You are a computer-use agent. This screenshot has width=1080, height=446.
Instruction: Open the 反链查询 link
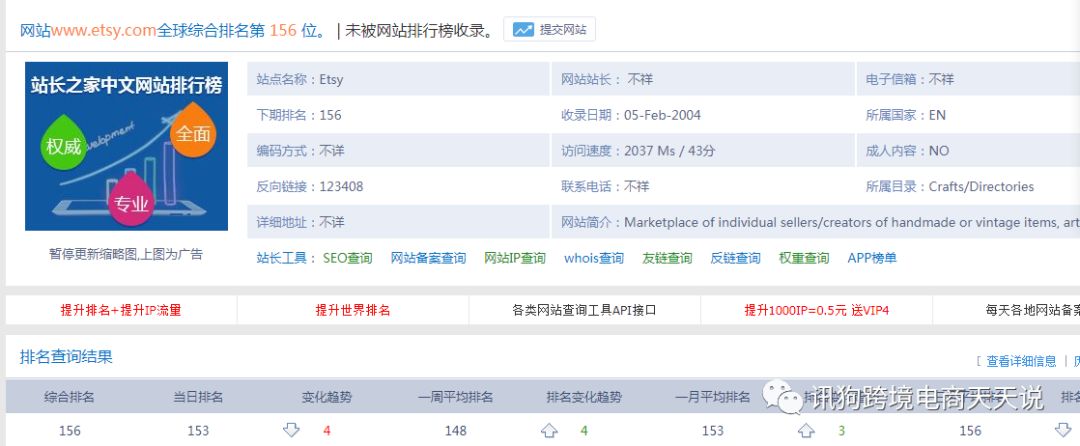735,258
